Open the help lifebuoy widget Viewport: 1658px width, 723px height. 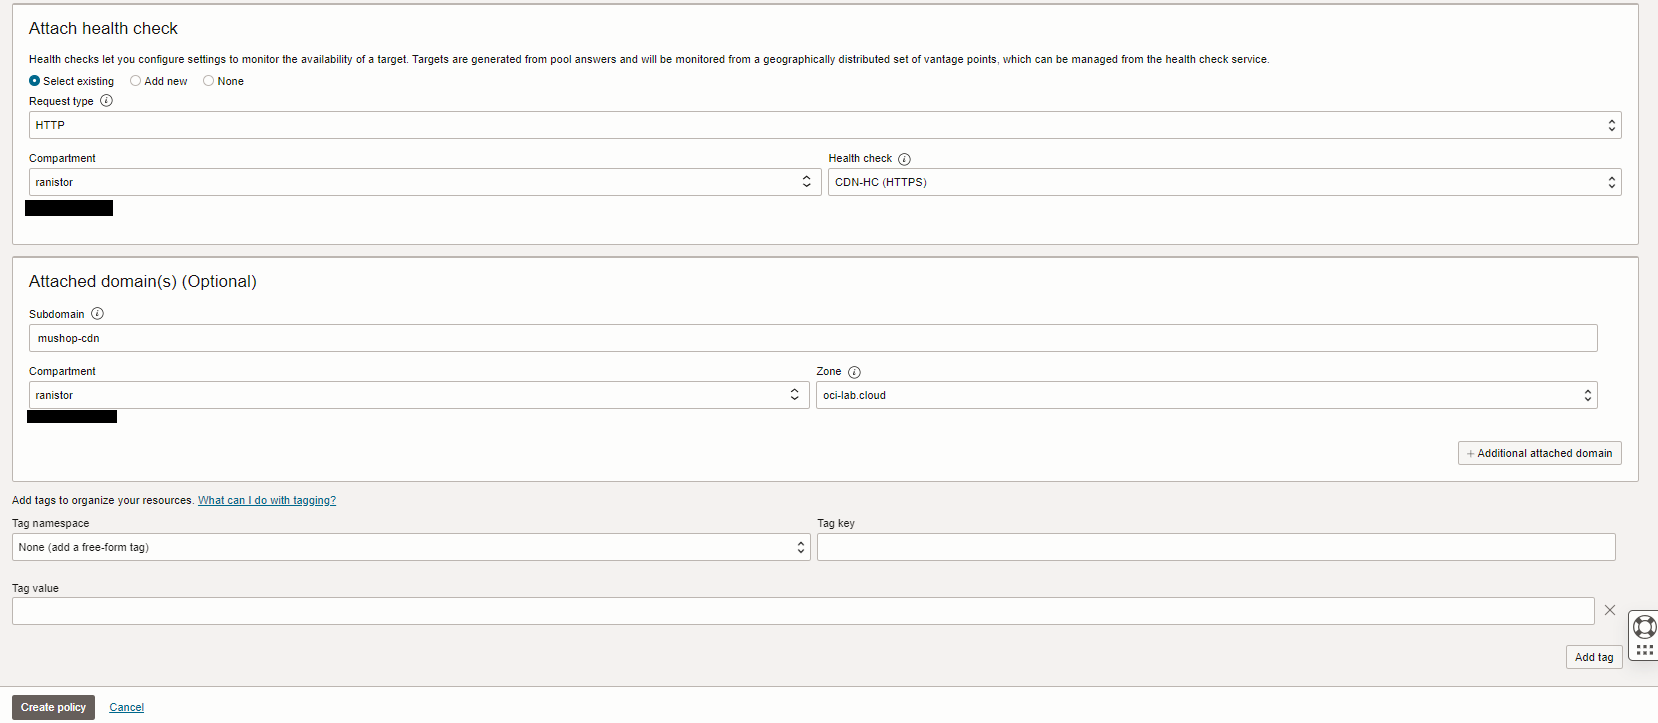[1644, 627]
